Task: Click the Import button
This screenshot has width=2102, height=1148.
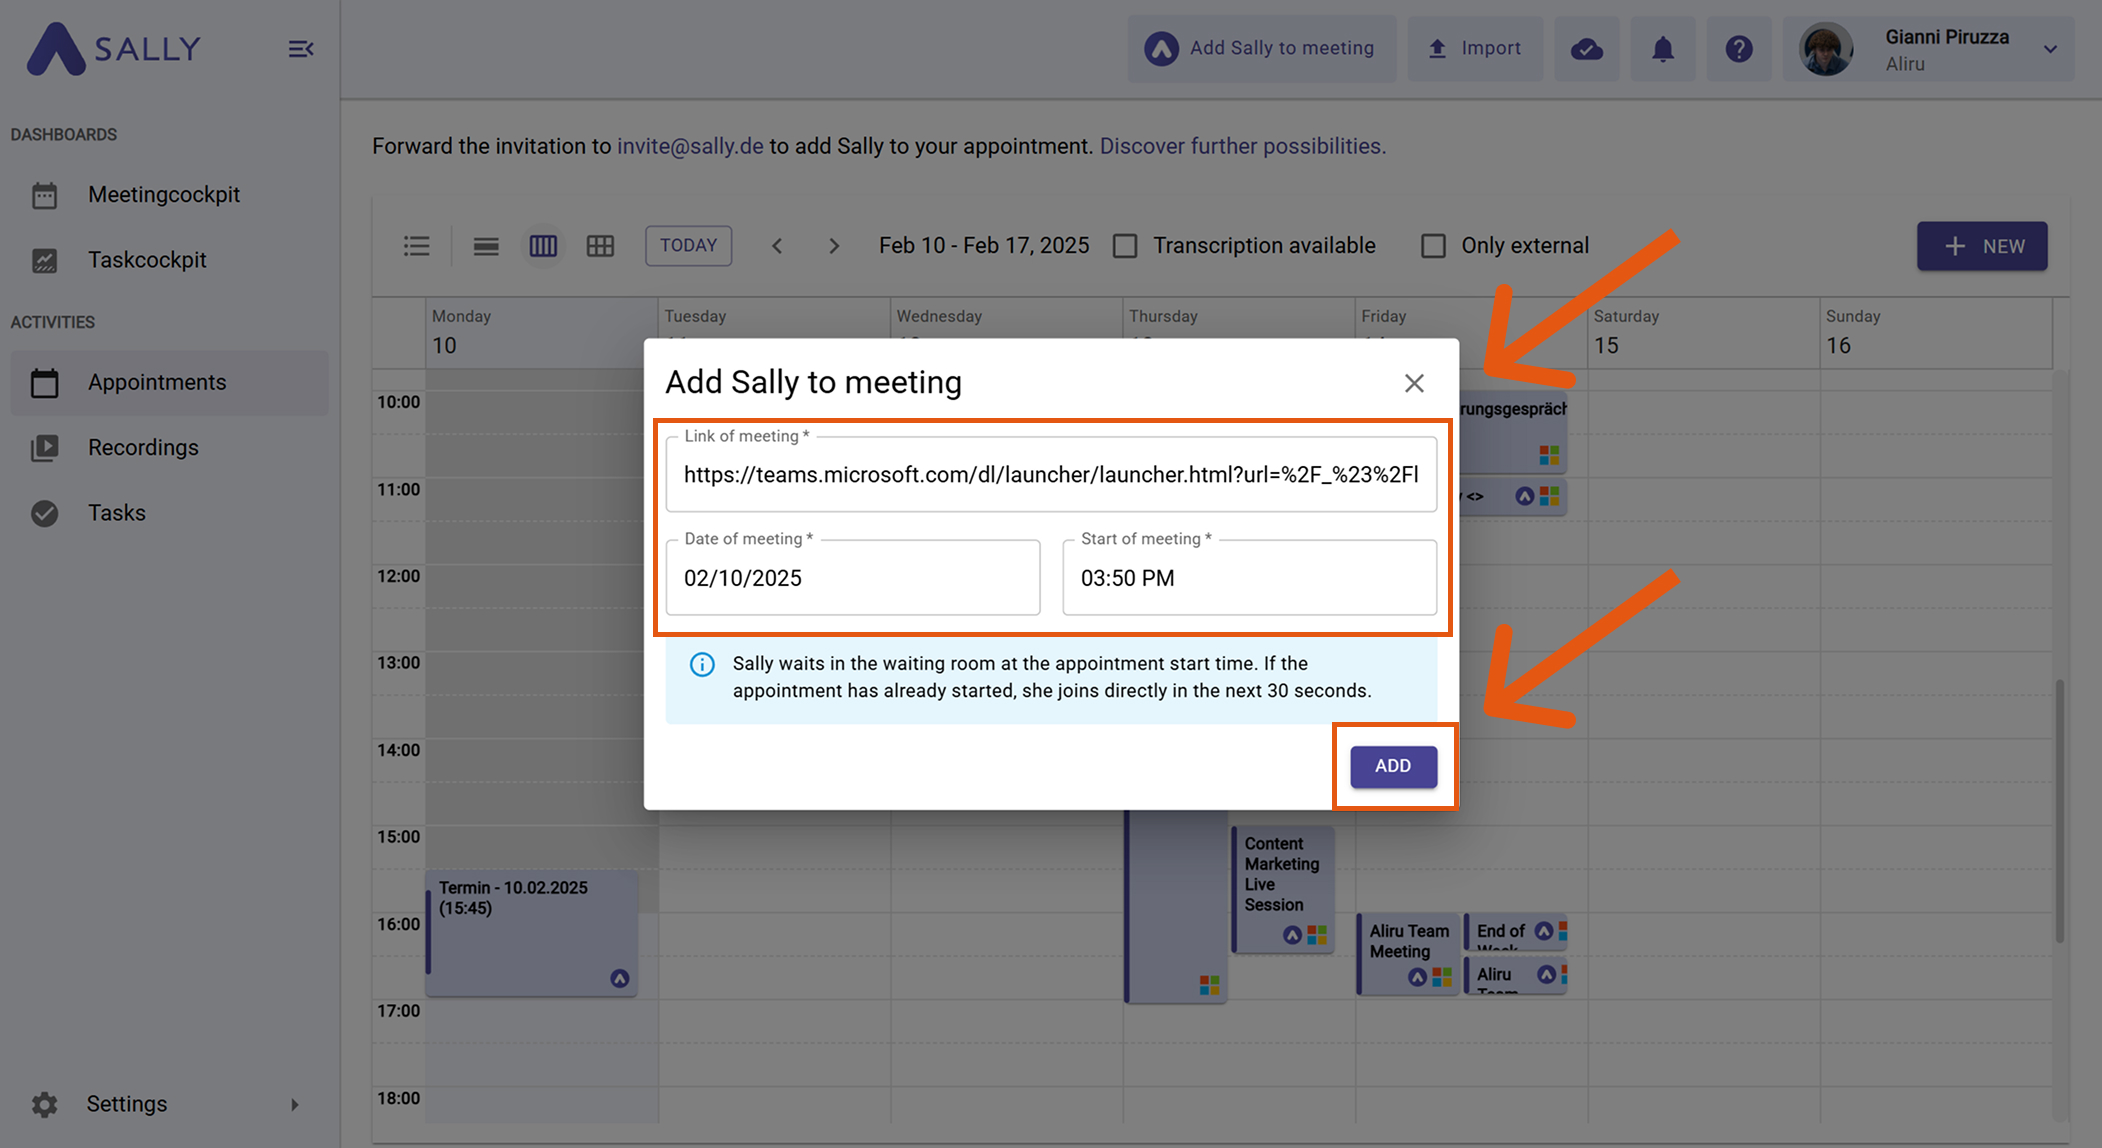Action: [x=1475, y=48]
